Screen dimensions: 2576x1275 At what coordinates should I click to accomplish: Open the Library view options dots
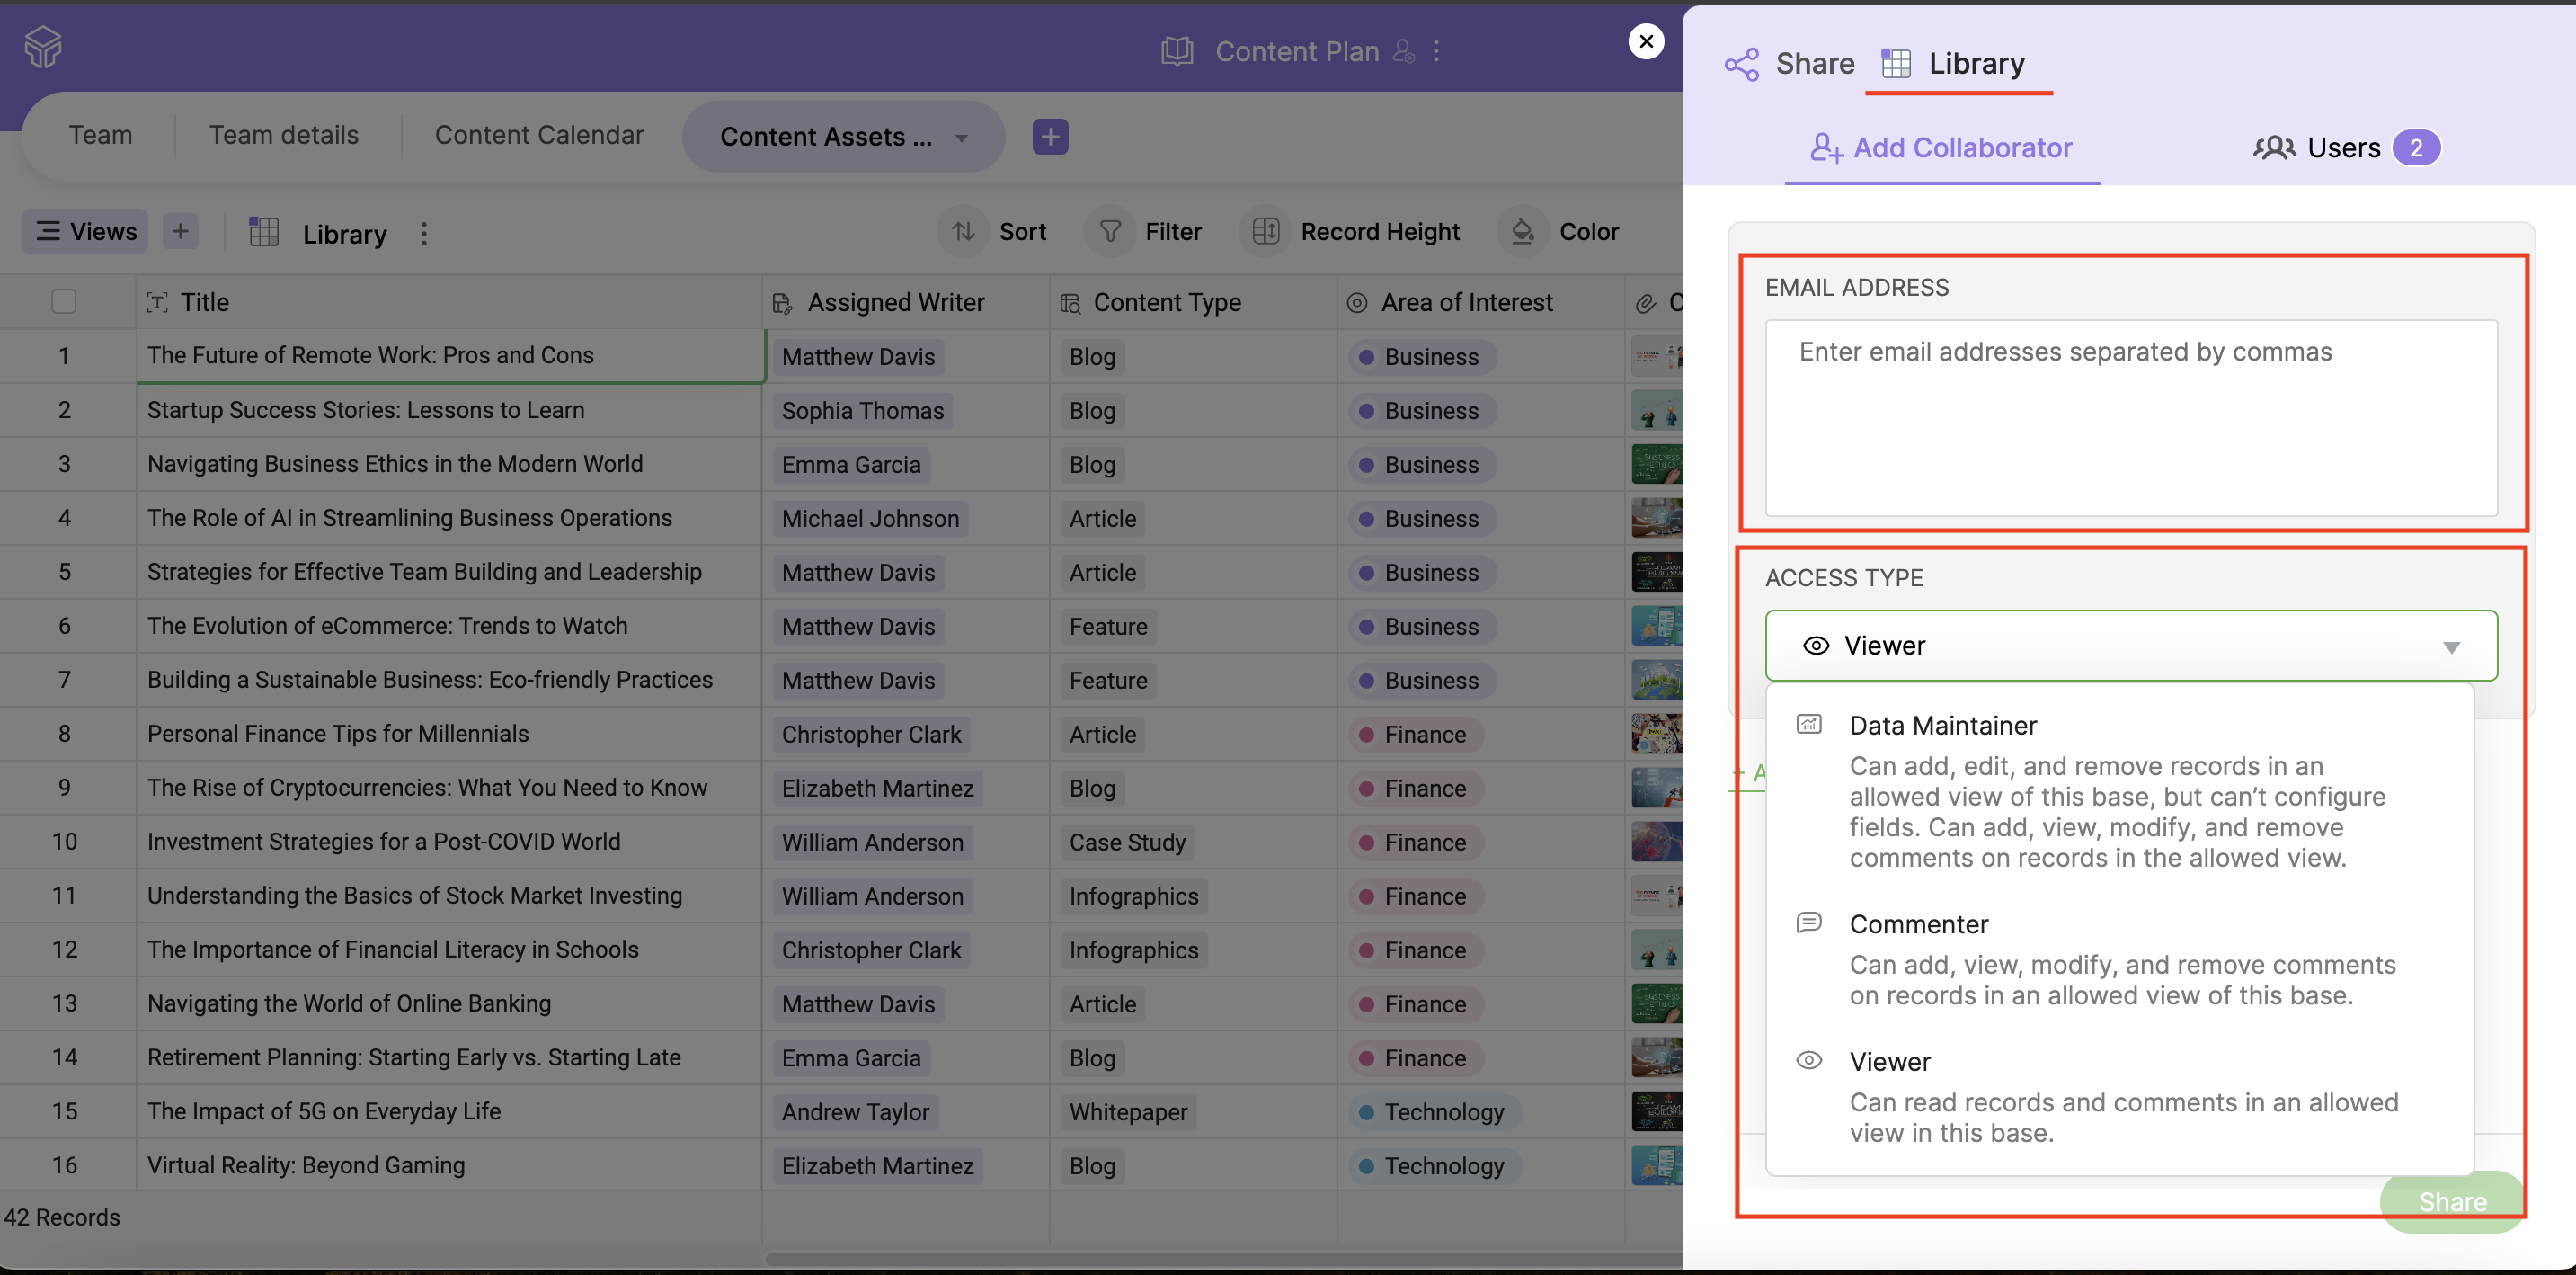(424, 234)
